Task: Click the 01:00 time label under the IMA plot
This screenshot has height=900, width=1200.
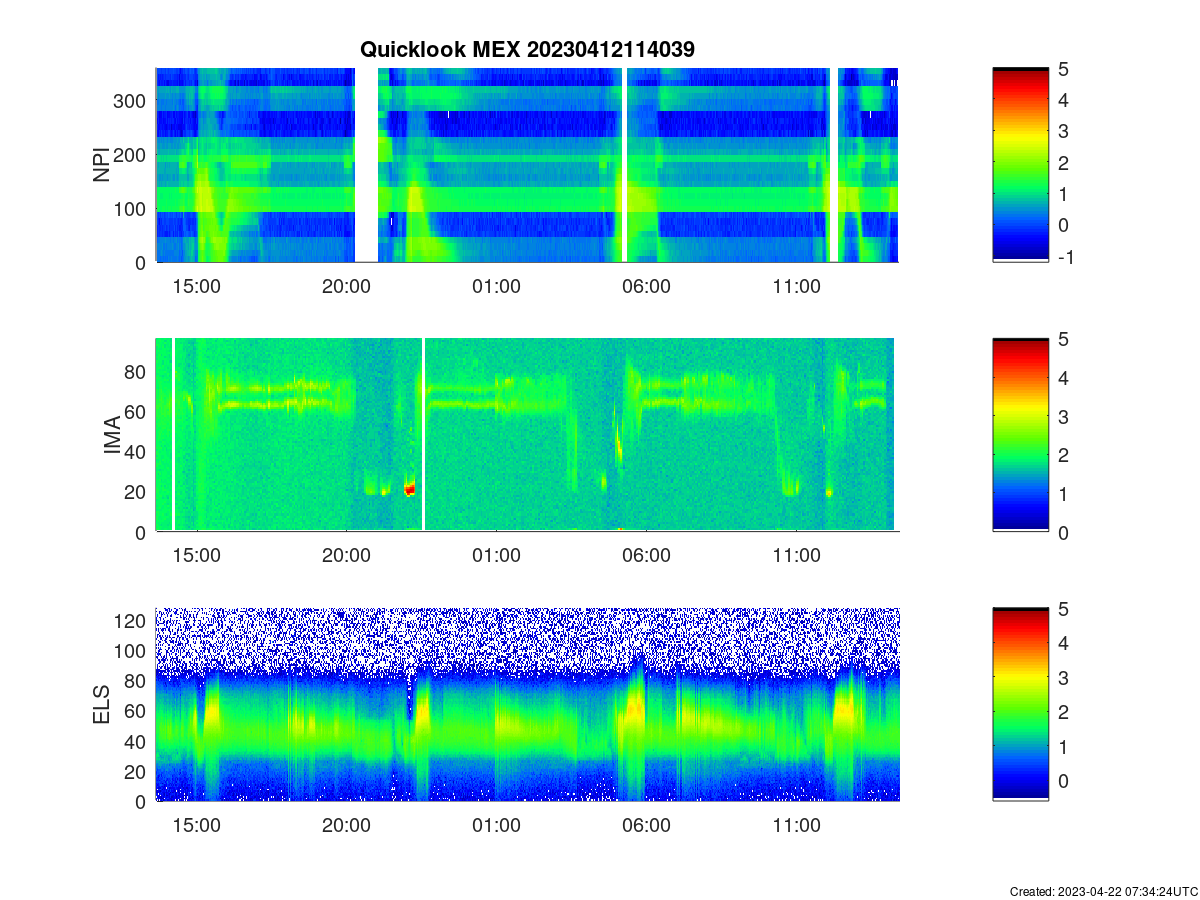Action: point(497,556)
